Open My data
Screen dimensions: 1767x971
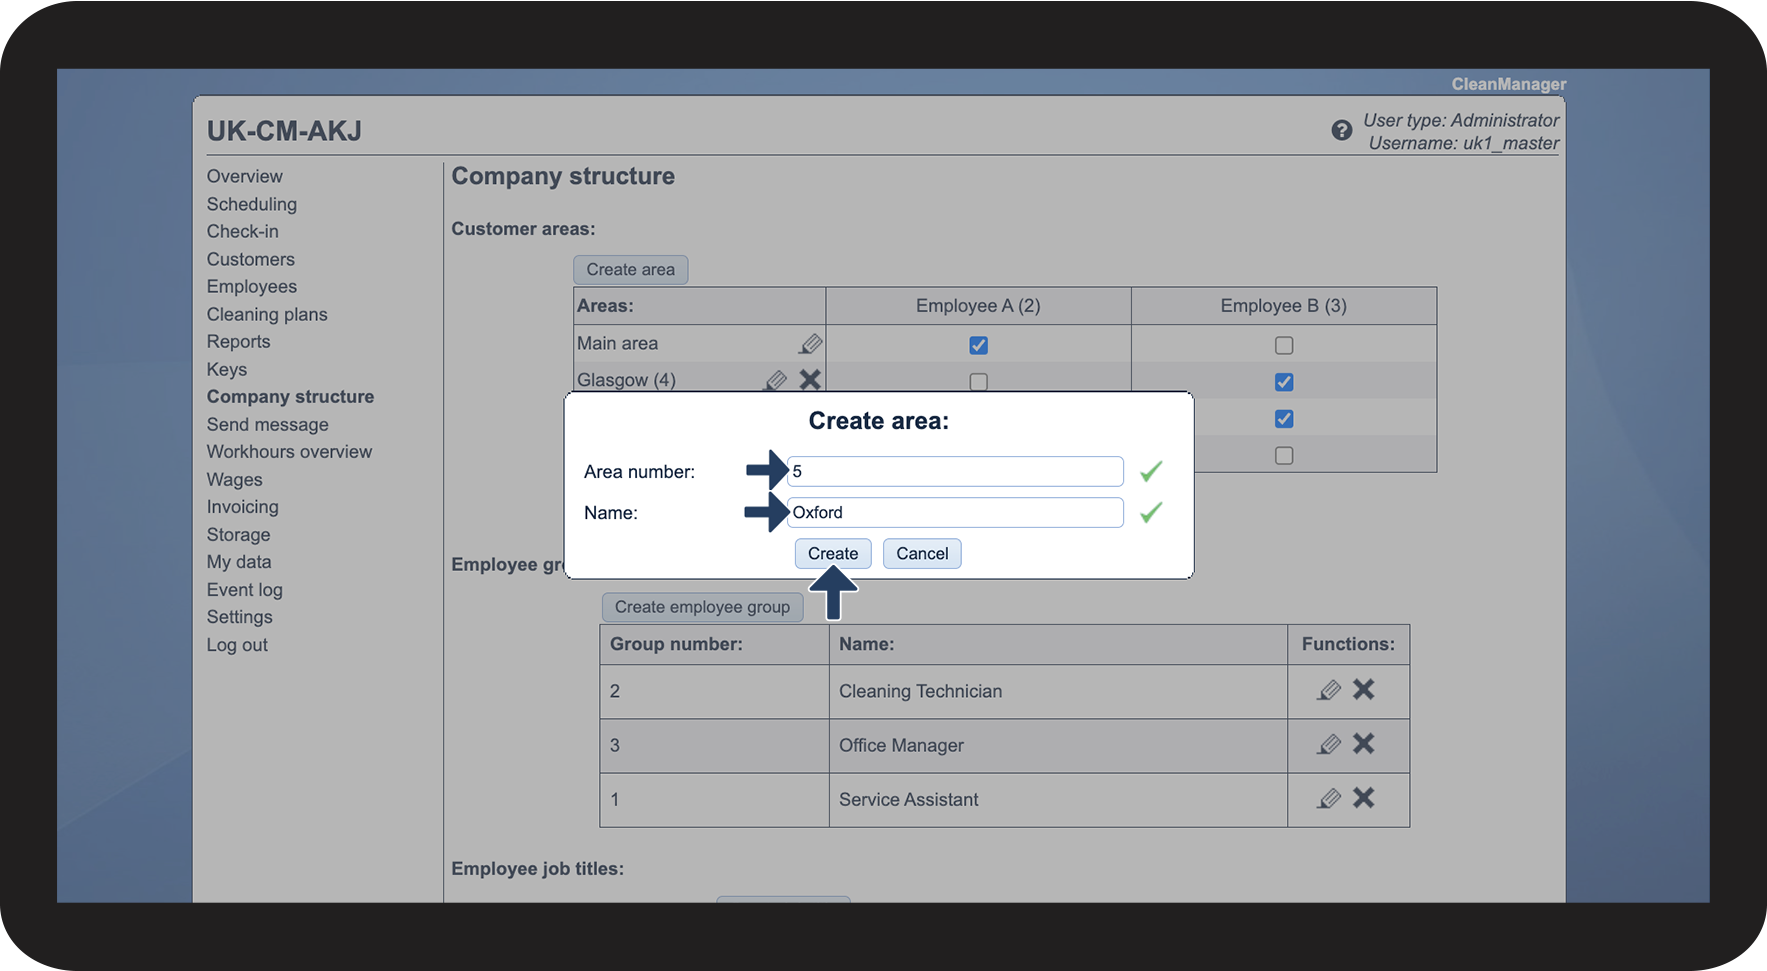pyautogui.click(x=239, y=562)
